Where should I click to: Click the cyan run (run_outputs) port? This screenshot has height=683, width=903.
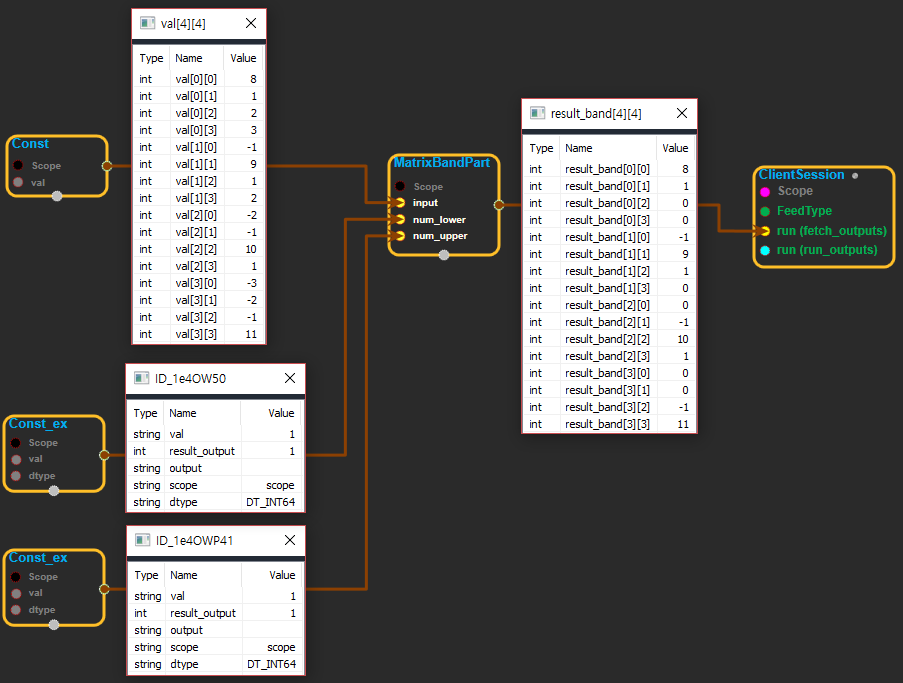click(765, 250)
